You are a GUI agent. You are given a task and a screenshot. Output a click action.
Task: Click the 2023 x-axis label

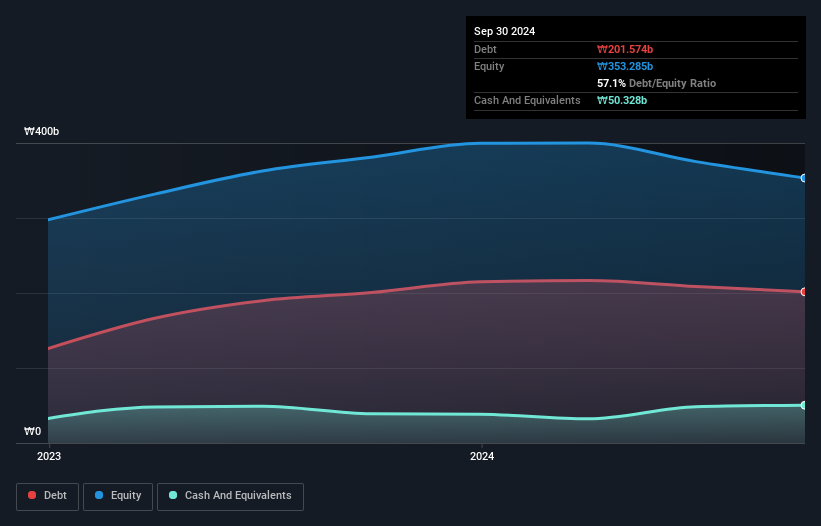49,456
